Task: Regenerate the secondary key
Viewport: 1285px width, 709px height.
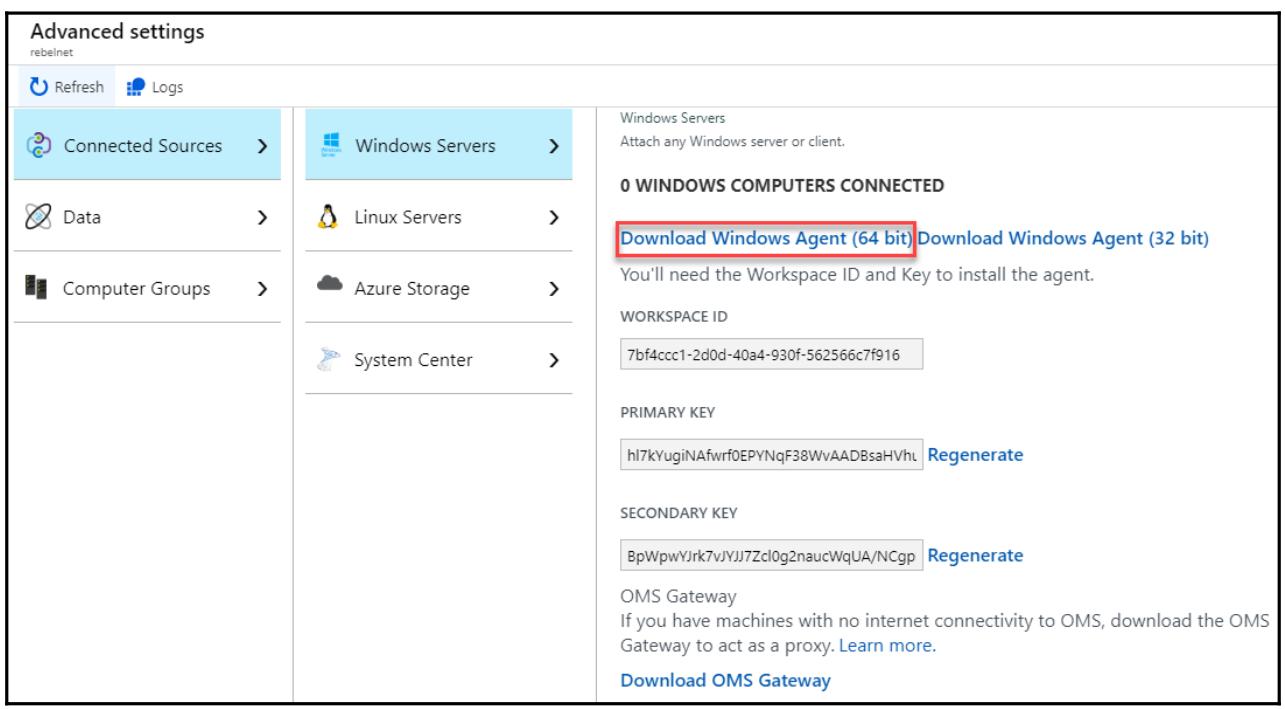Action: click(x=975, y=555)
